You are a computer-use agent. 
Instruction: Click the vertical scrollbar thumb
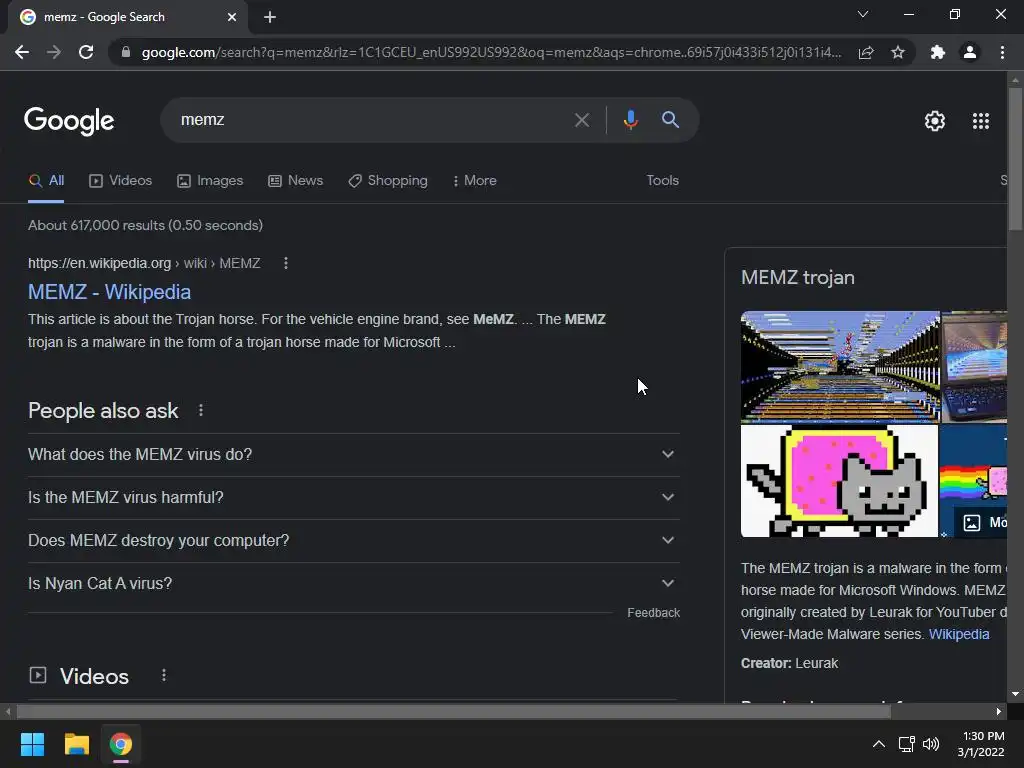(1015, 158)
